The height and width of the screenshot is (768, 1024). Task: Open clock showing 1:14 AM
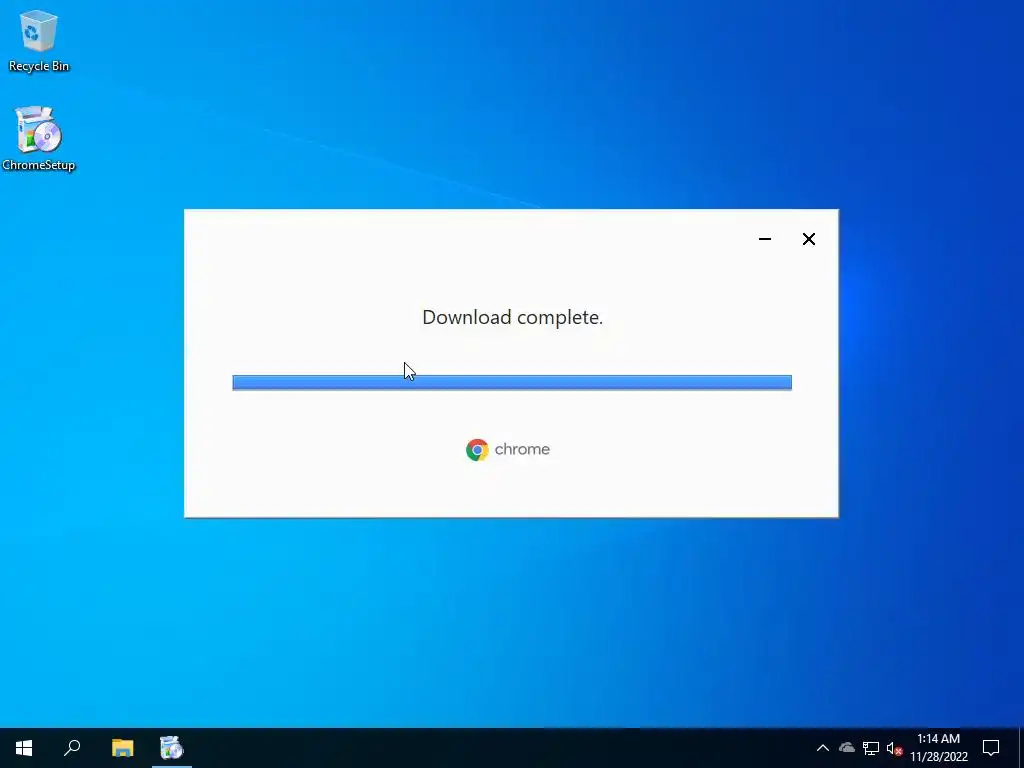(x=938, y=748)
